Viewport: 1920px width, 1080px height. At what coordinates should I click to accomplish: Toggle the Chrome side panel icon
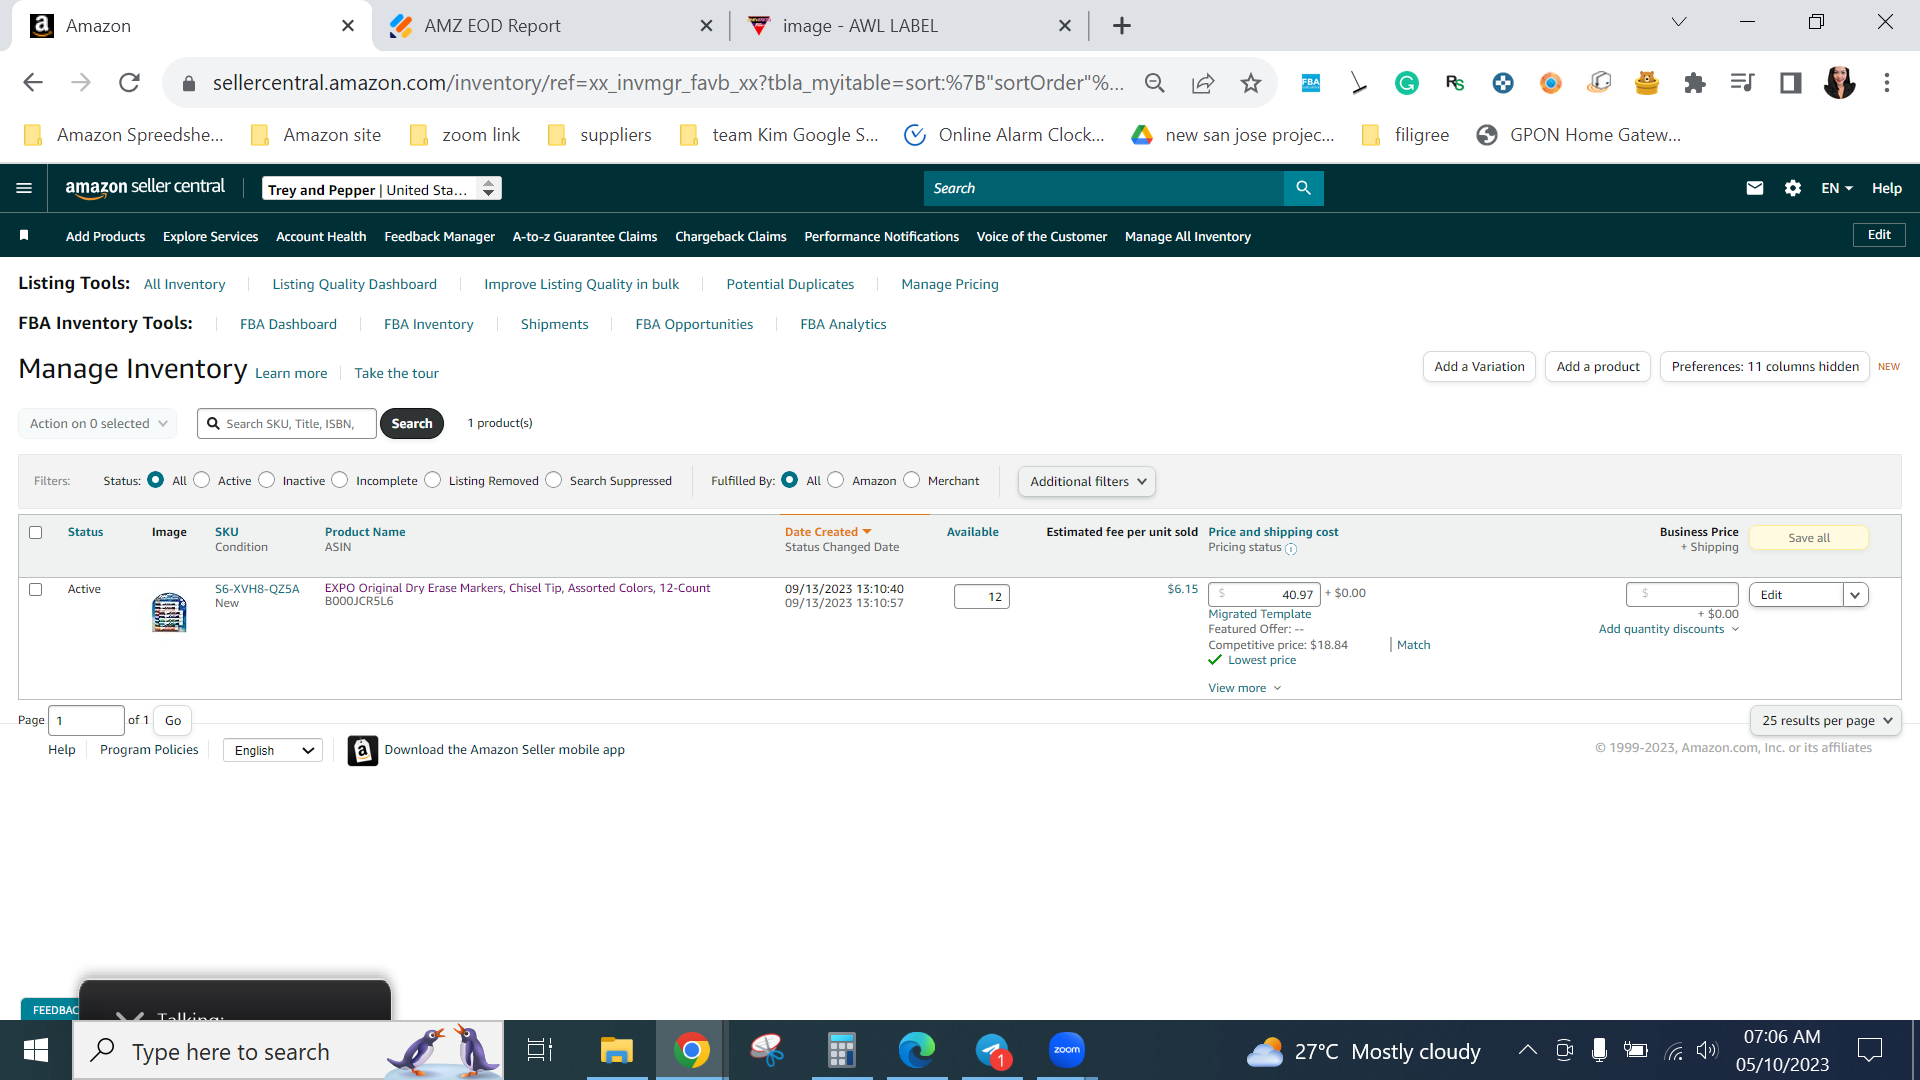[x=1790, y=83]
